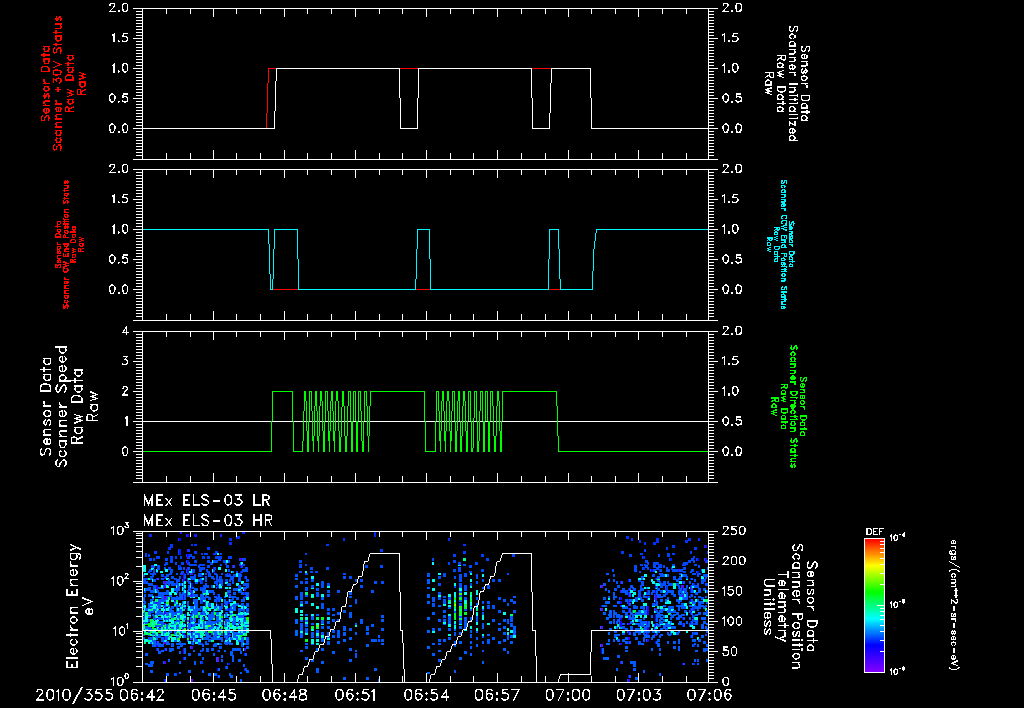The width and height of the screenshot is (1024, 708).
Task: Select the green "Scanner Direction Status" axis title
Action: [793, 406]
